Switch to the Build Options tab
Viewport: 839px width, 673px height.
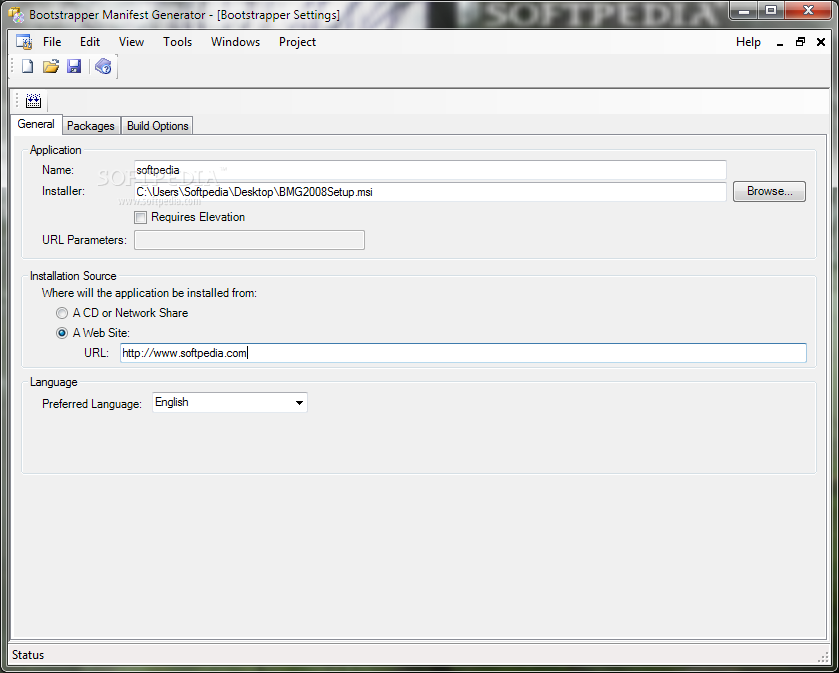[x=157, y=126]
